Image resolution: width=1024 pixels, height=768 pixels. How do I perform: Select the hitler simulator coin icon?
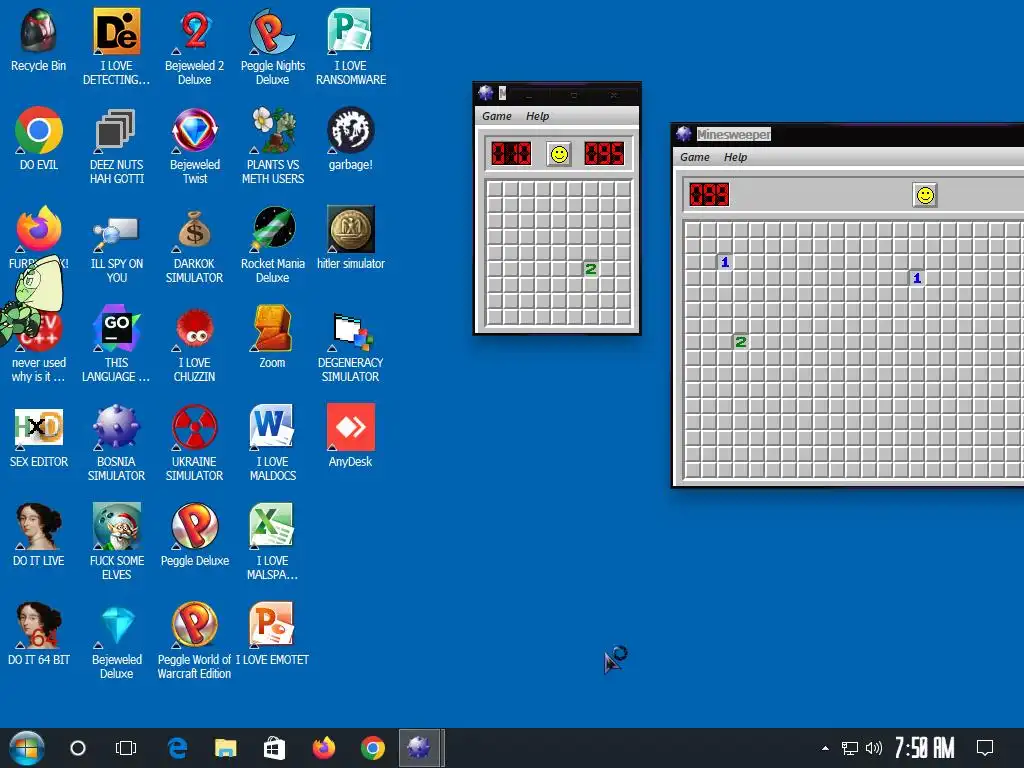tap(350, 230)
